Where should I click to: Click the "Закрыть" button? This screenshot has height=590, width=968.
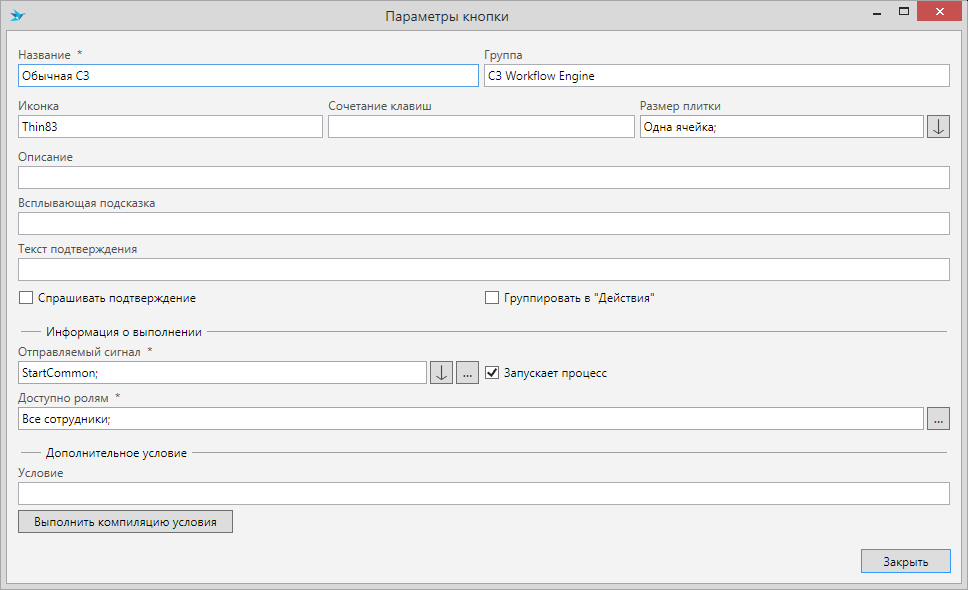pyautogui.click(x=905, y=561)
